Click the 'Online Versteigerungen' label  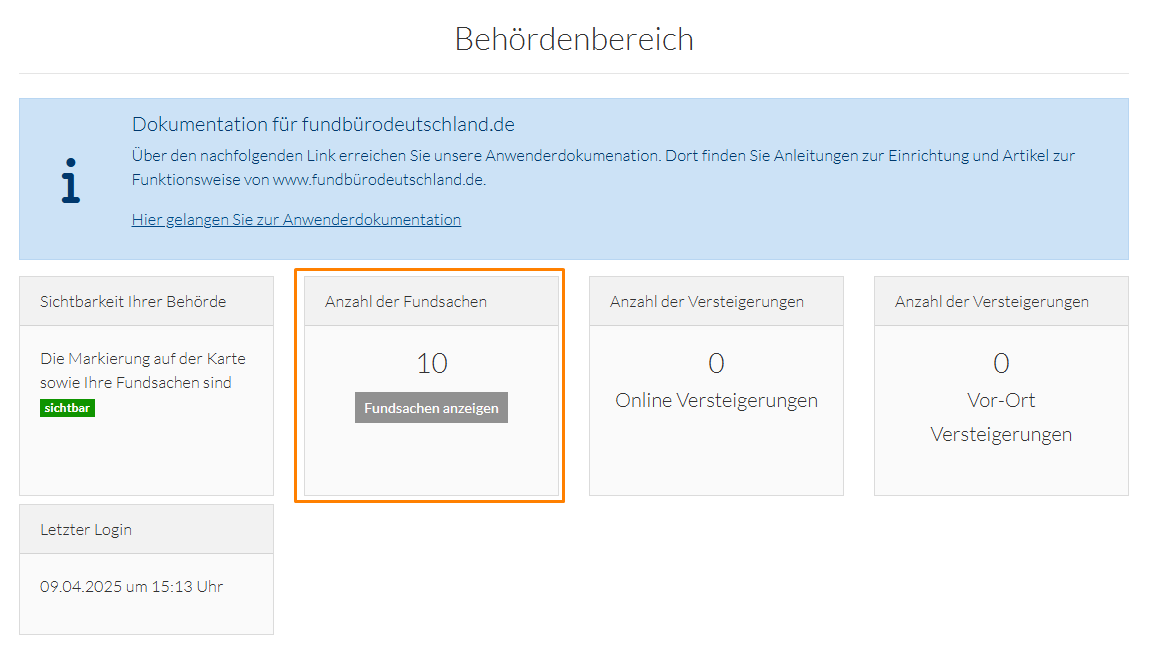(x=716, y=401)
